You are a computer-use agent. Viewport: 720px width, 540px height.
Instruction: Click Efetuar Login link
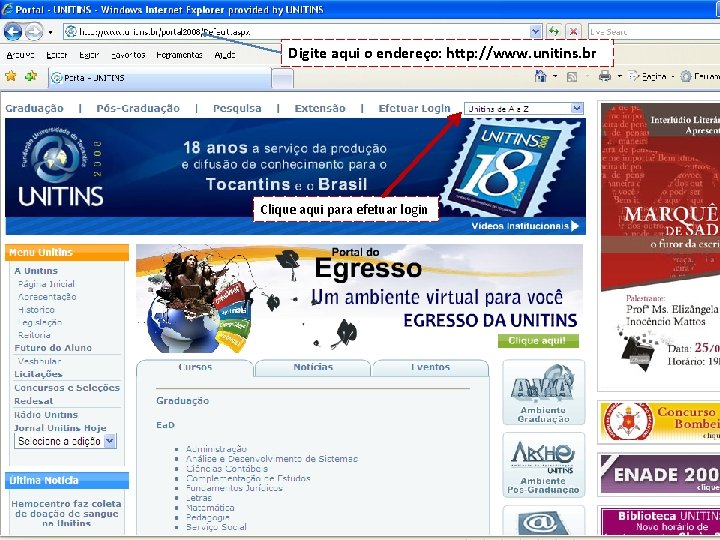point(414,109)
